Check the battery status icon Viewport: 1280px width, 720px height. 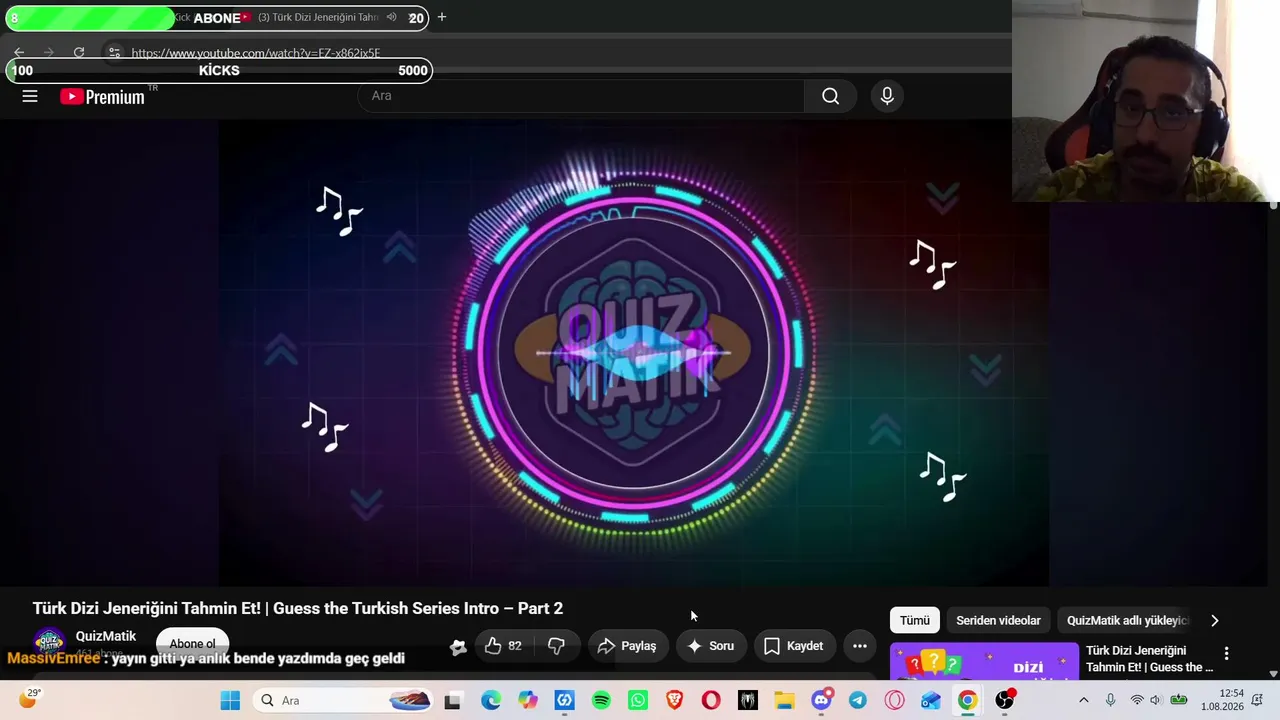(x=1179, y=700)
